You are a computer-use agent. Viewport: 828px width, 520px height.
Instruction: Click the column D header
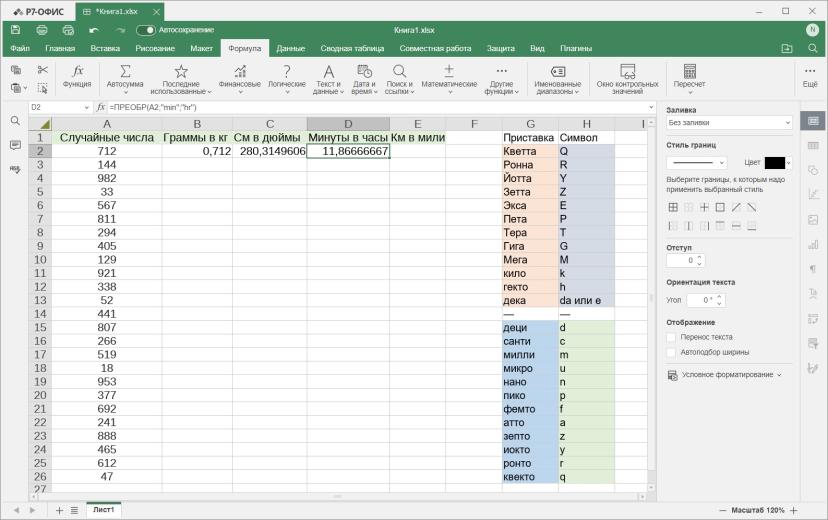coord(348,124)
